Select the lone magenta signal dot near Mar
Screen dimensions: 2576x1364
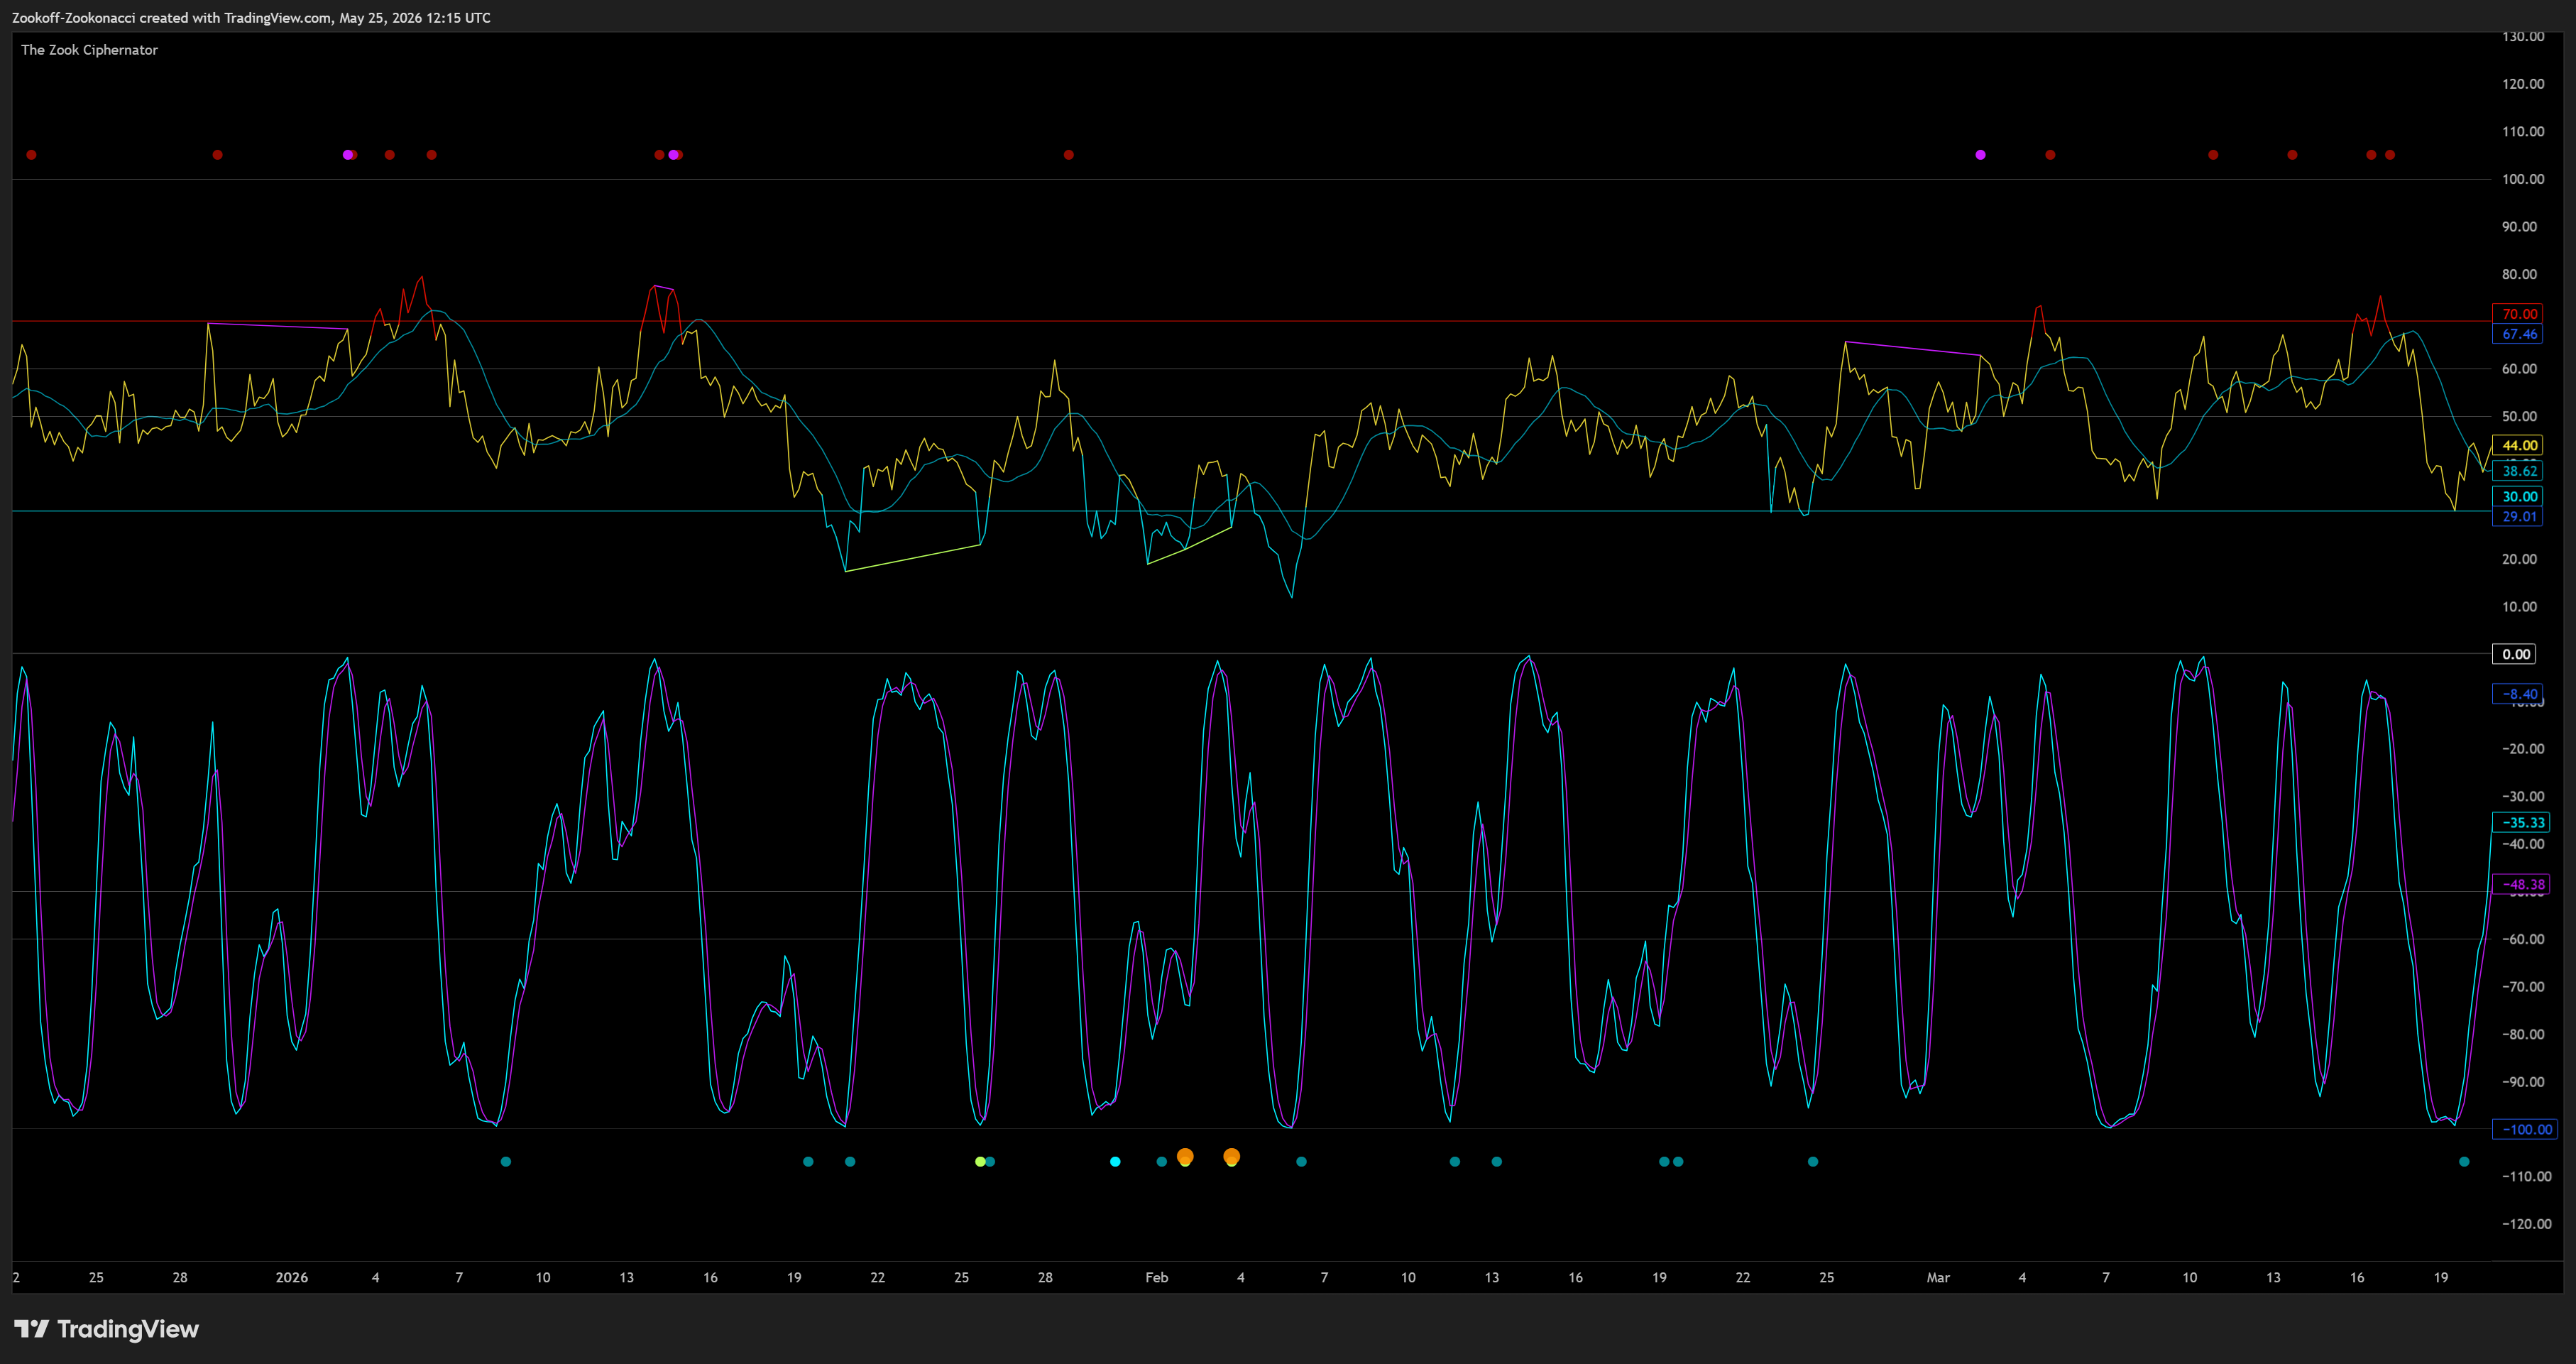pos(1980,155)
